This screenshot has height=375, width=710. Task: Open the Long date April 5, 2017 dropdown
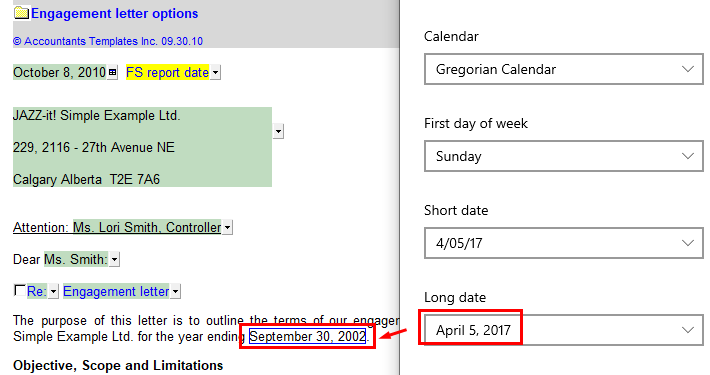click(563, 330)
